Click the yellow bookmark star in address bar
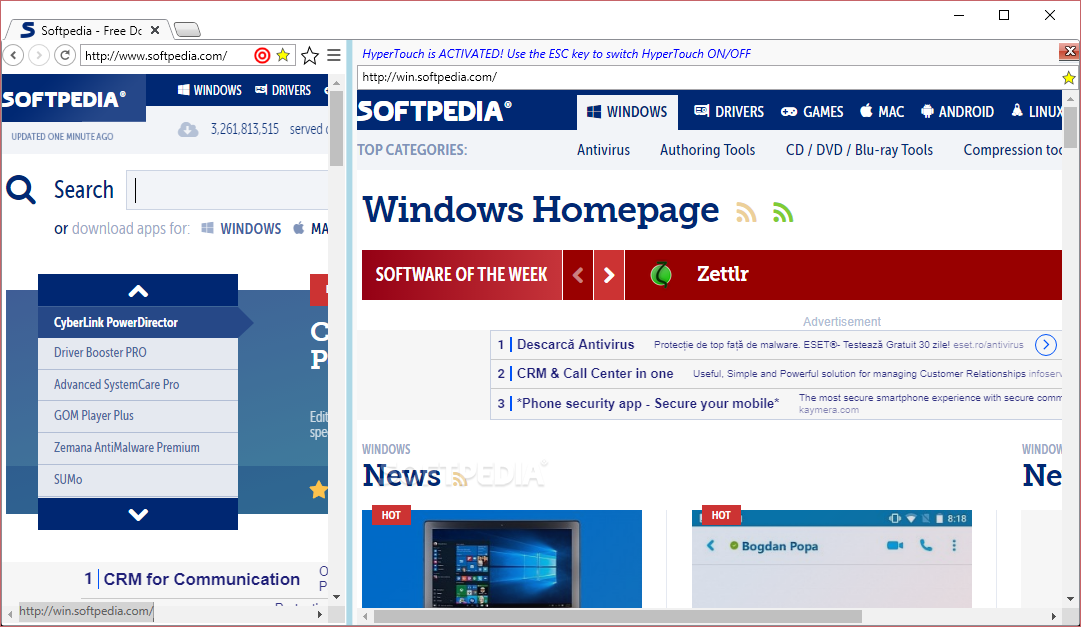The width and height of the screenshot is (1081, 627). [283, 55]
